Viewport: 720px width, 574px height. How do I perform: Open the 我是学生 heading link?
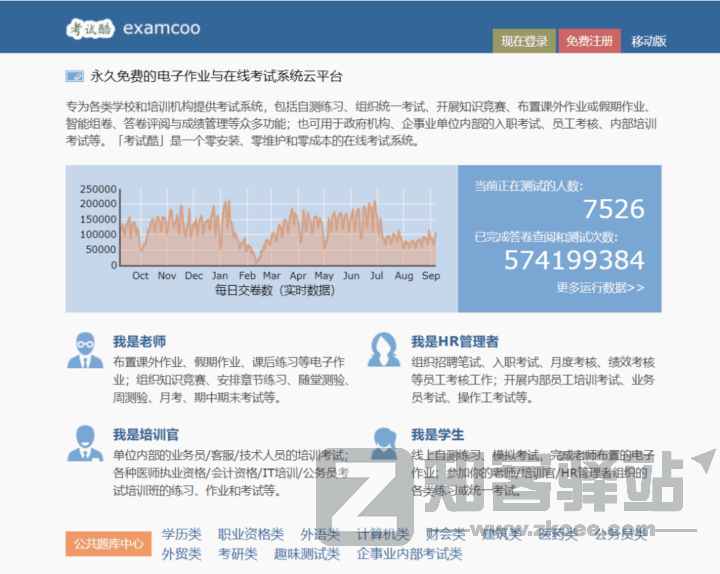[438, 435]
